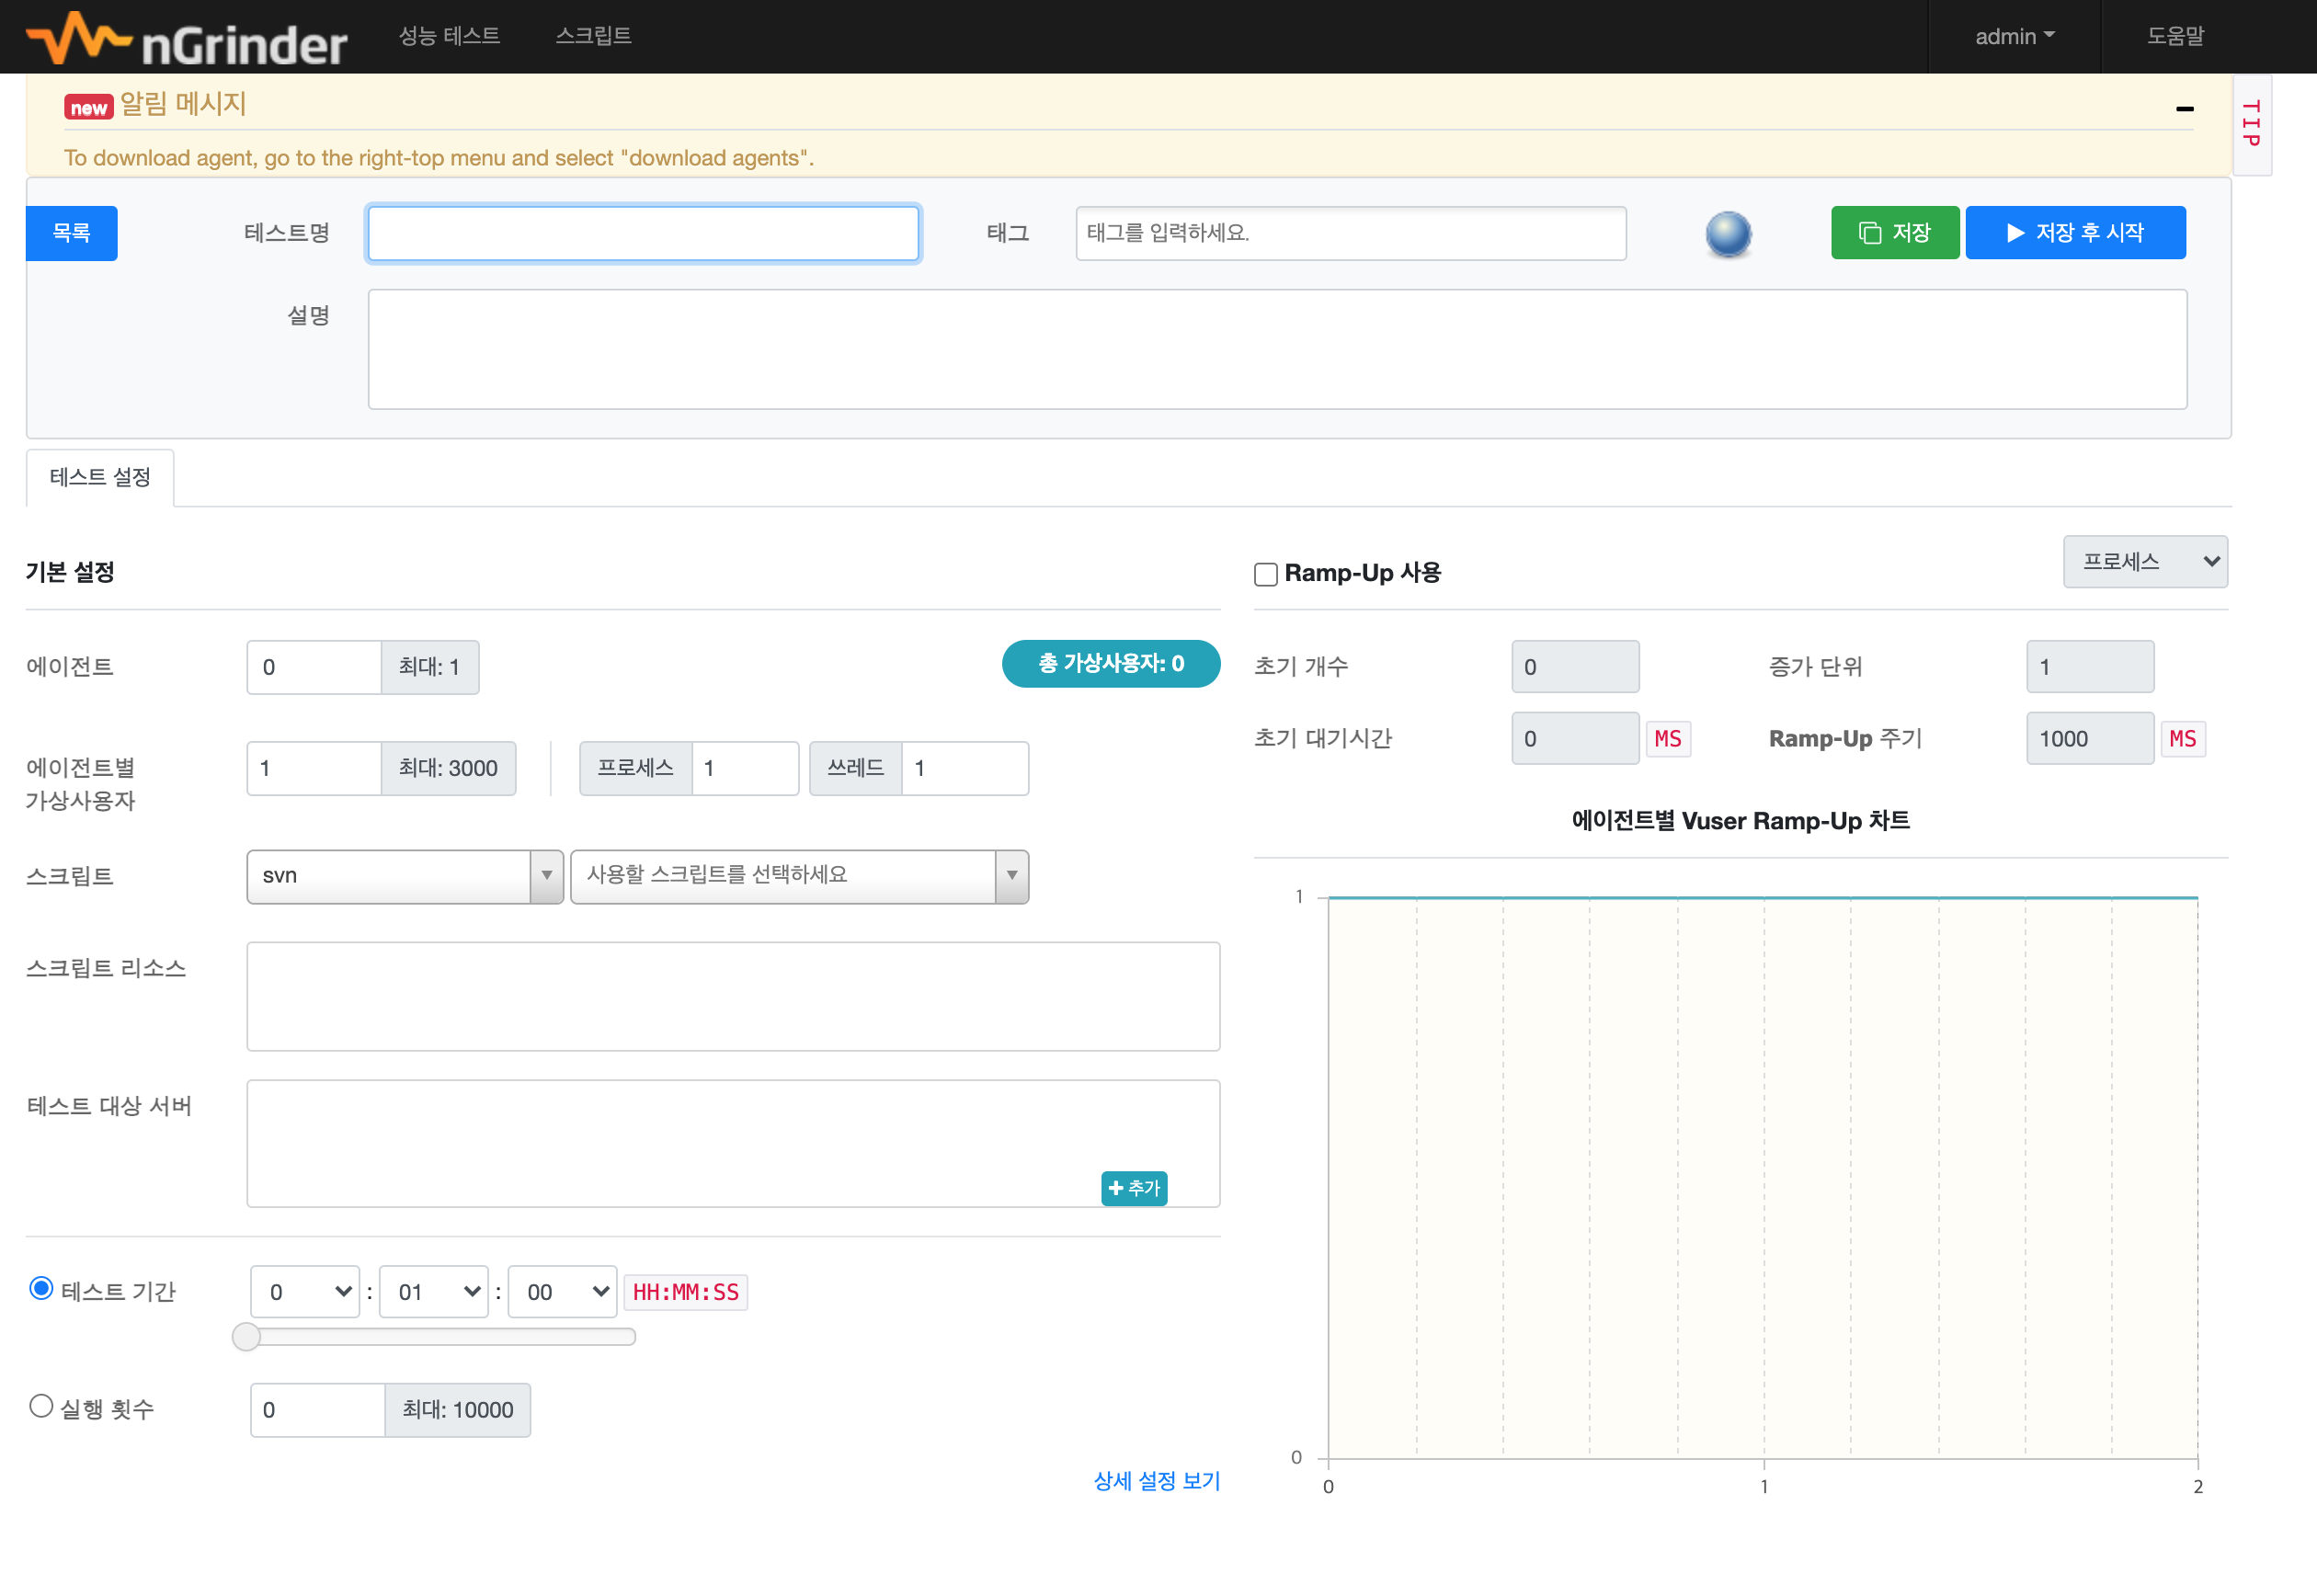The height and width of the screenshot is (1596, 2317).
Task: Open the admin user menu
Action: (x=2013, y=36)
